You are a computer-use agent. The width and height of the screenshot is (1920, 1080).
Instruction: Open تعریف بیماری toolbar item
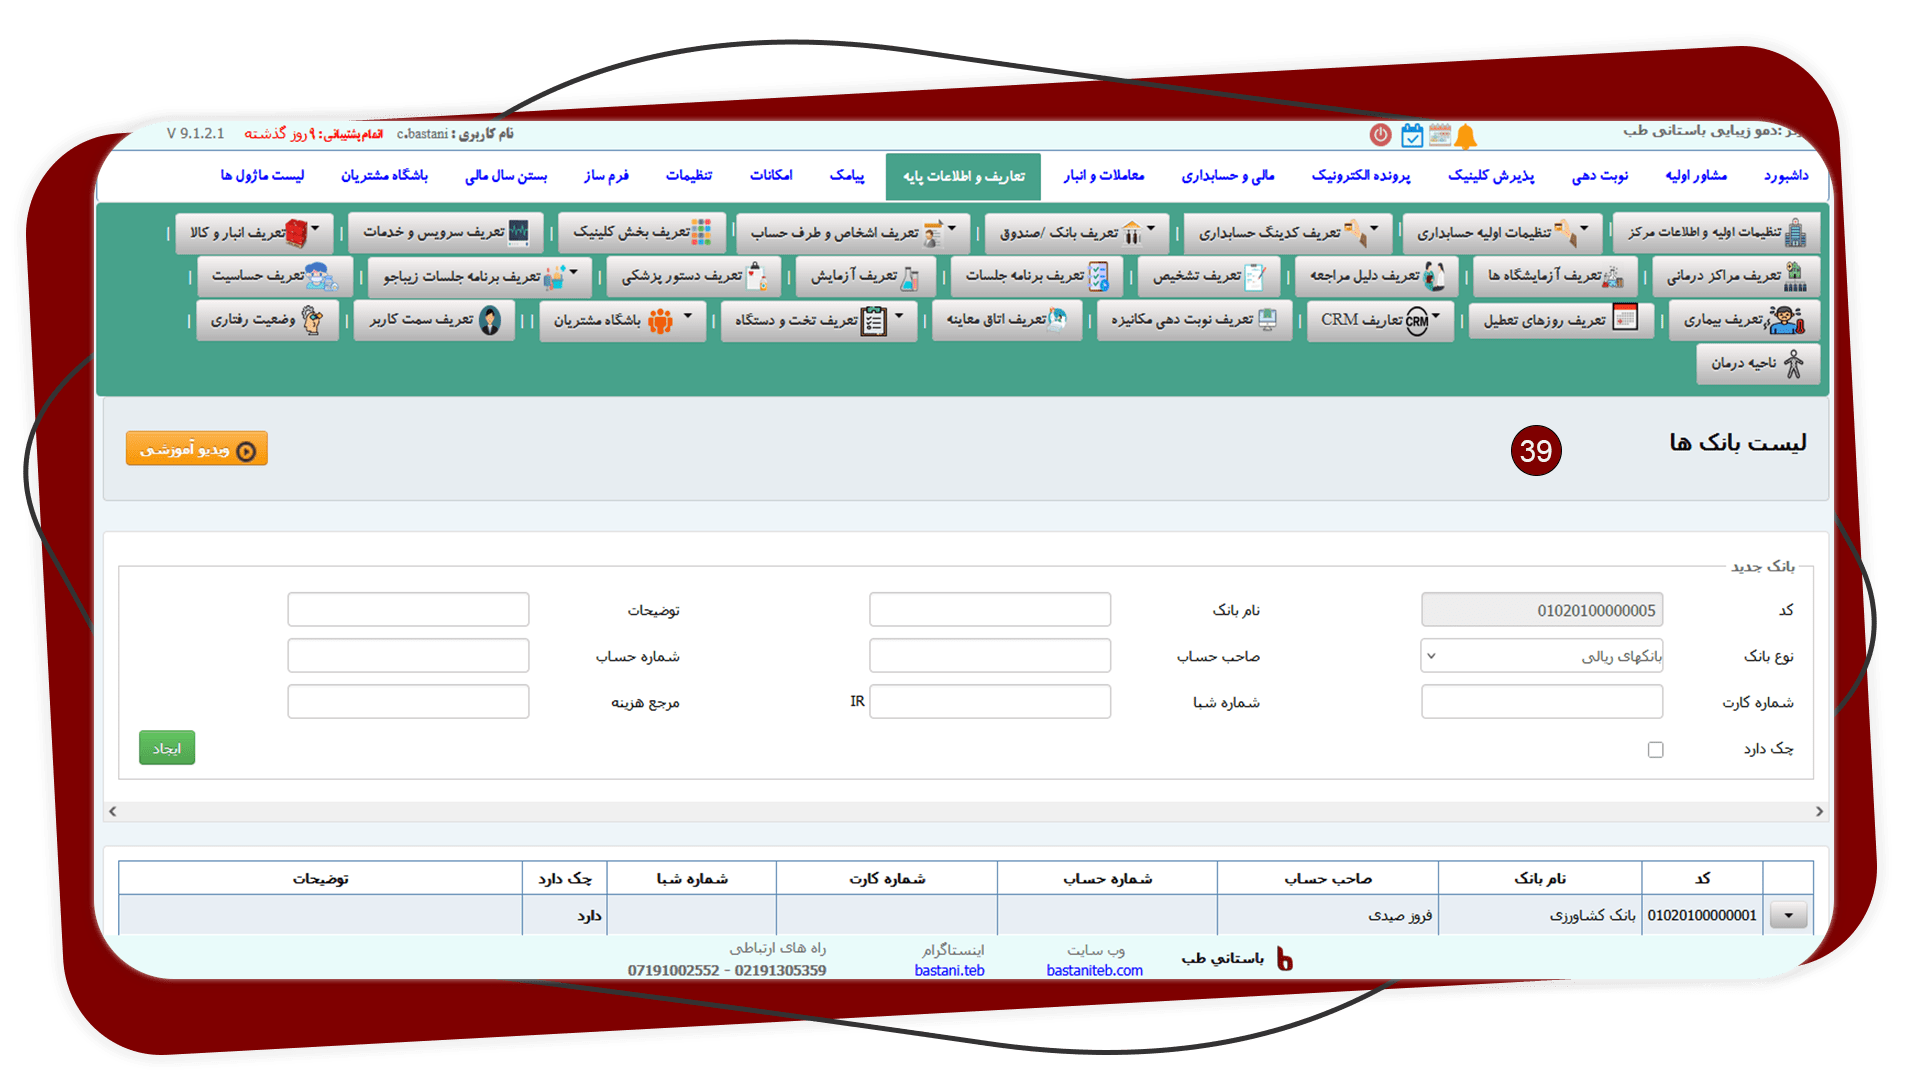pos(1743,320)
